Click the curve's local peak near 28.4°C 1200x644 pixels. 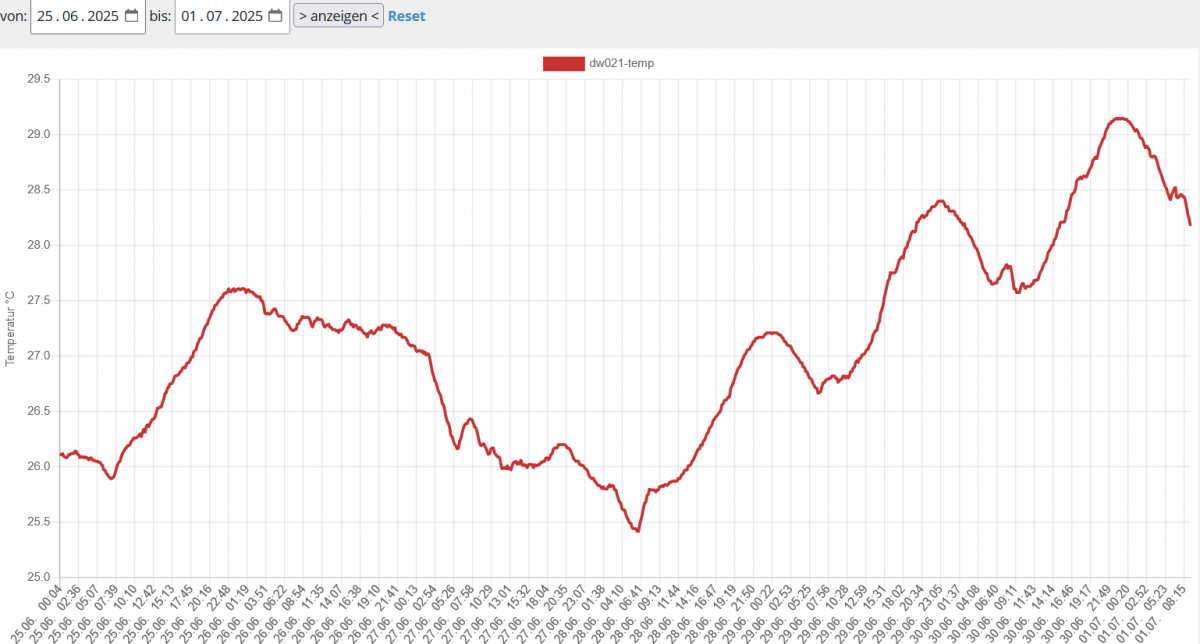[940, 201]
